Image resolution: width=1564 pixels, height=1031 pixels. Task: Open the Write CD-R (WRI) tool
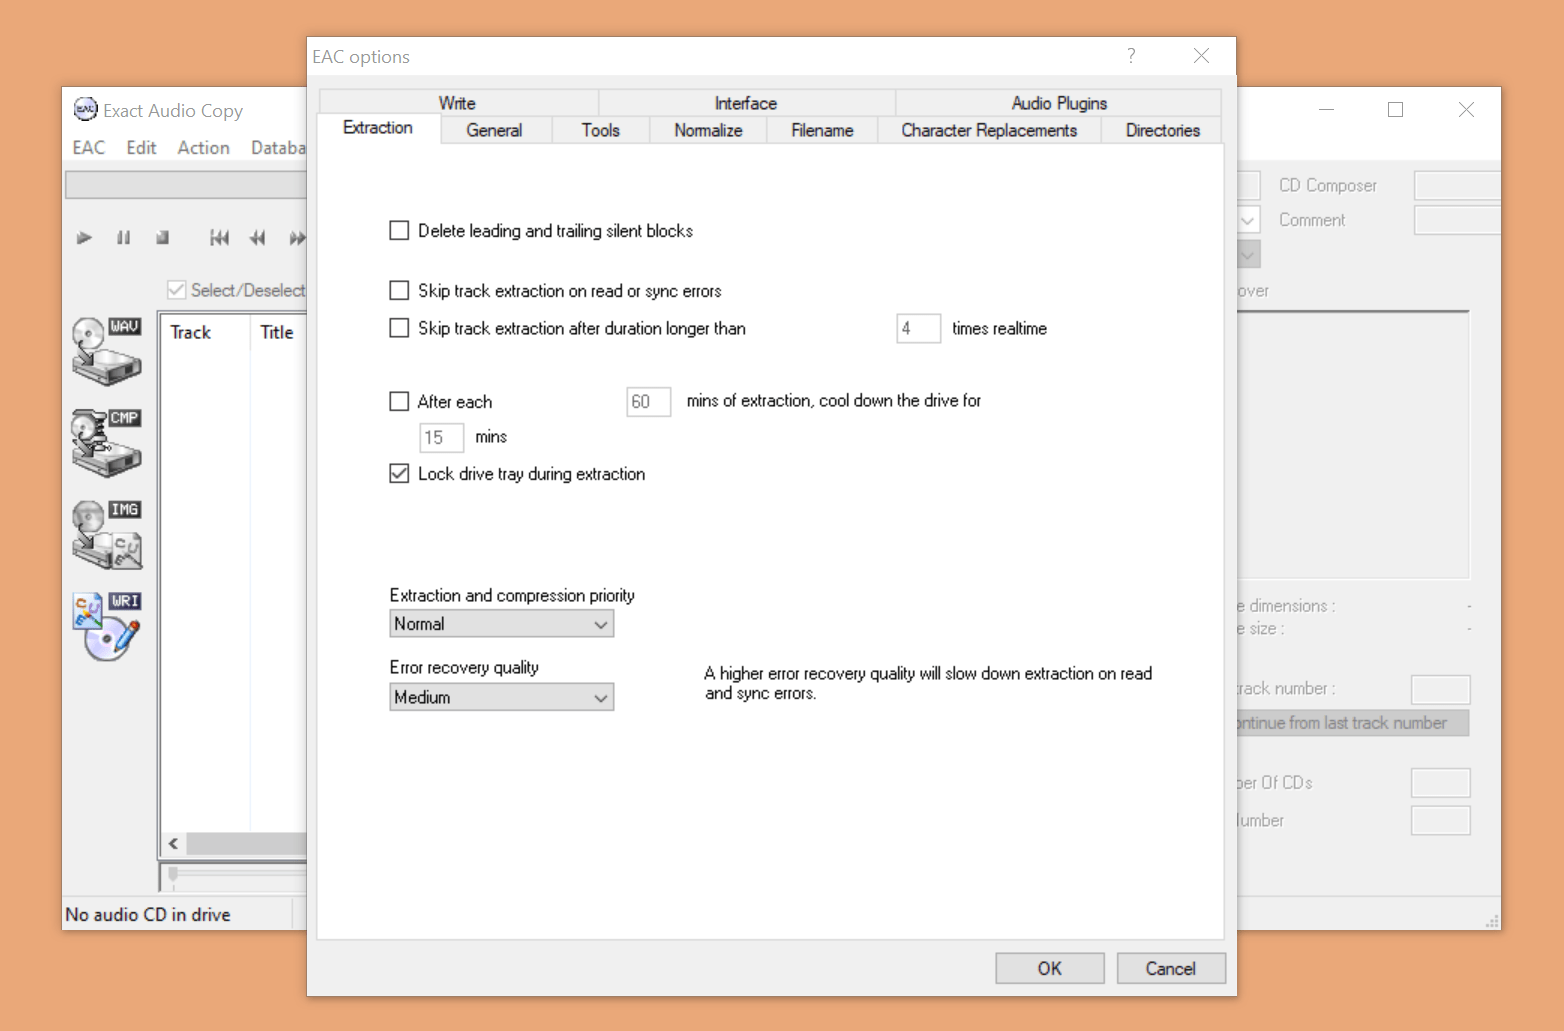(105, 626)
